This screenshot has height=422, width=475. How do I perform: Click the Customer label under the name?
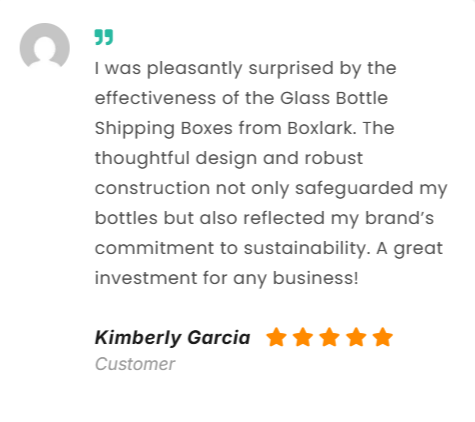click(135, 364)
